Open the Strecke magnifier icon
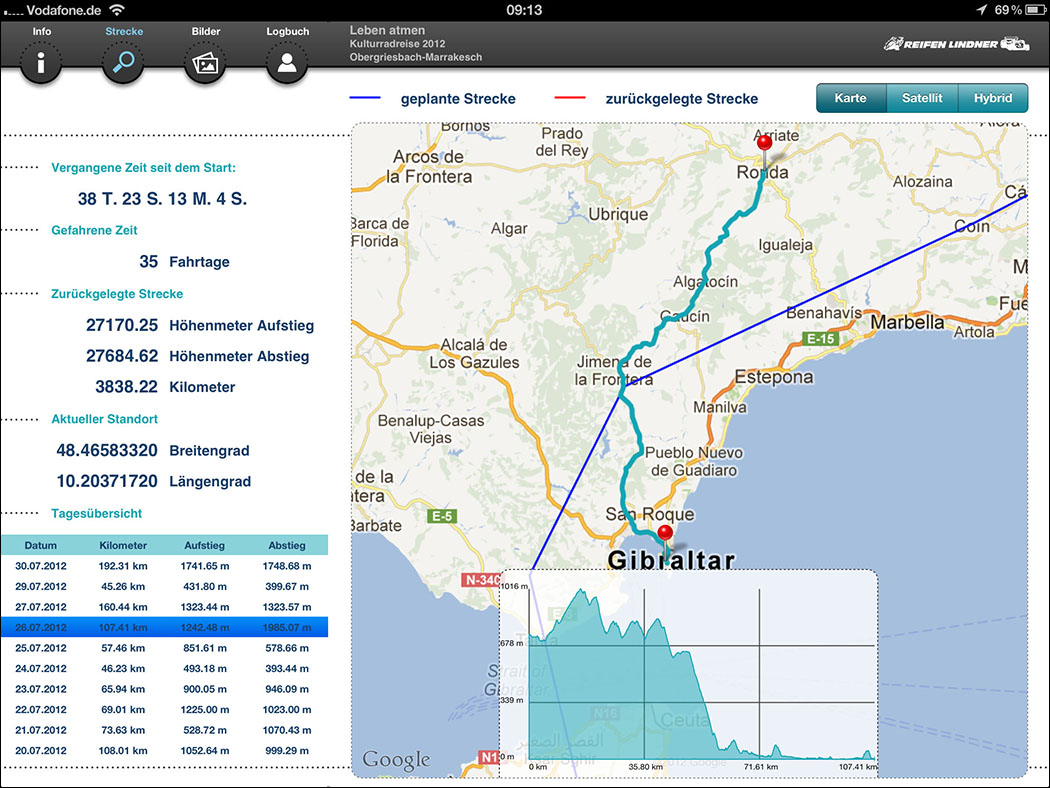 (123, 63)
